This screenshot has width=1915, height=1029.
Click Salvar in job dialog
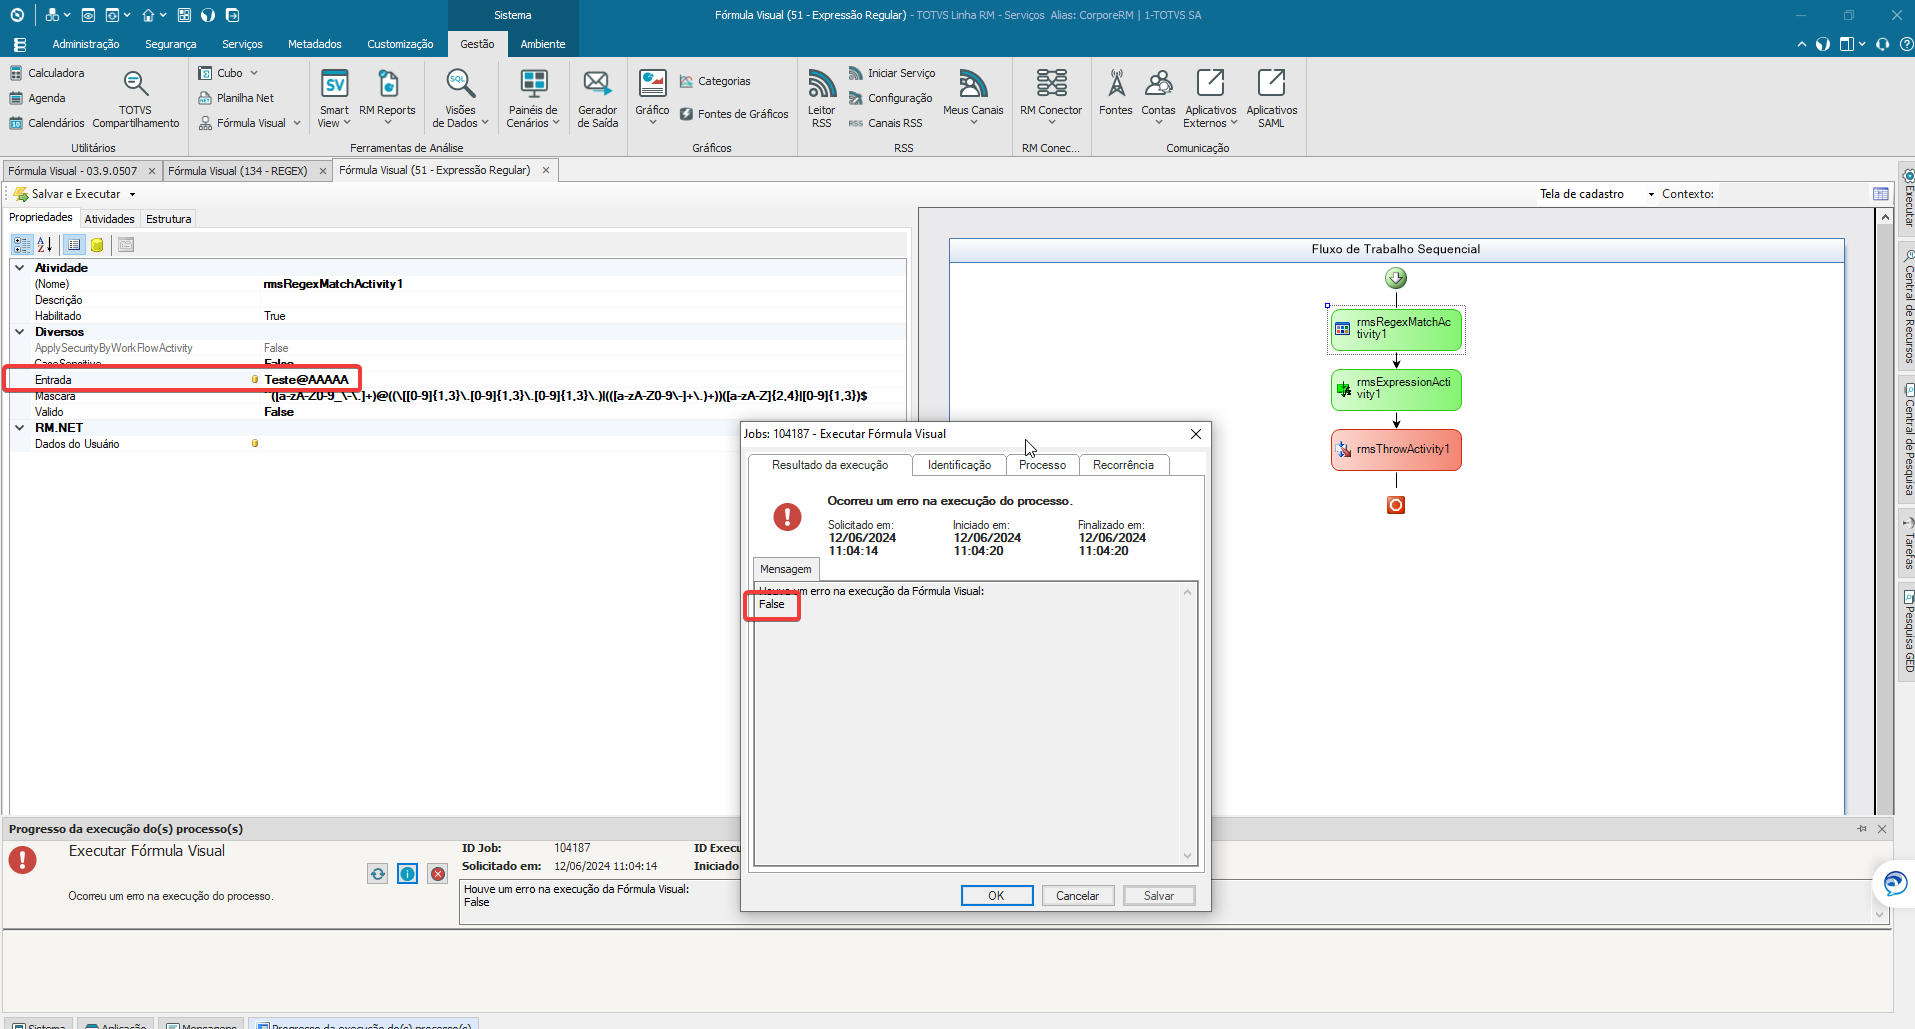(1159, 896)
